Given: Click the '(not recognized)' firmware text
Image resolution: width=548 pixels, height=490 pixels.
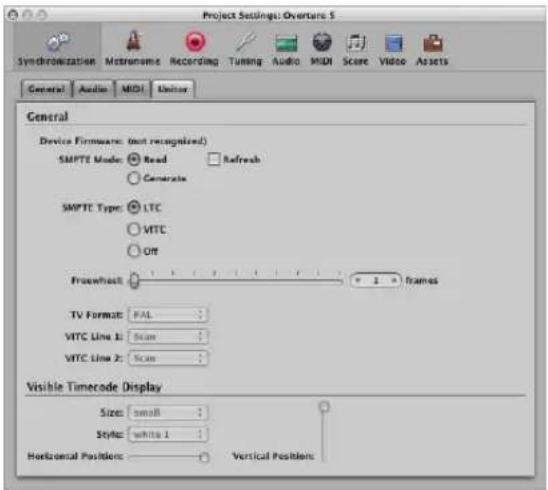Looking at the screenshot, I should [x=167, y=141].
